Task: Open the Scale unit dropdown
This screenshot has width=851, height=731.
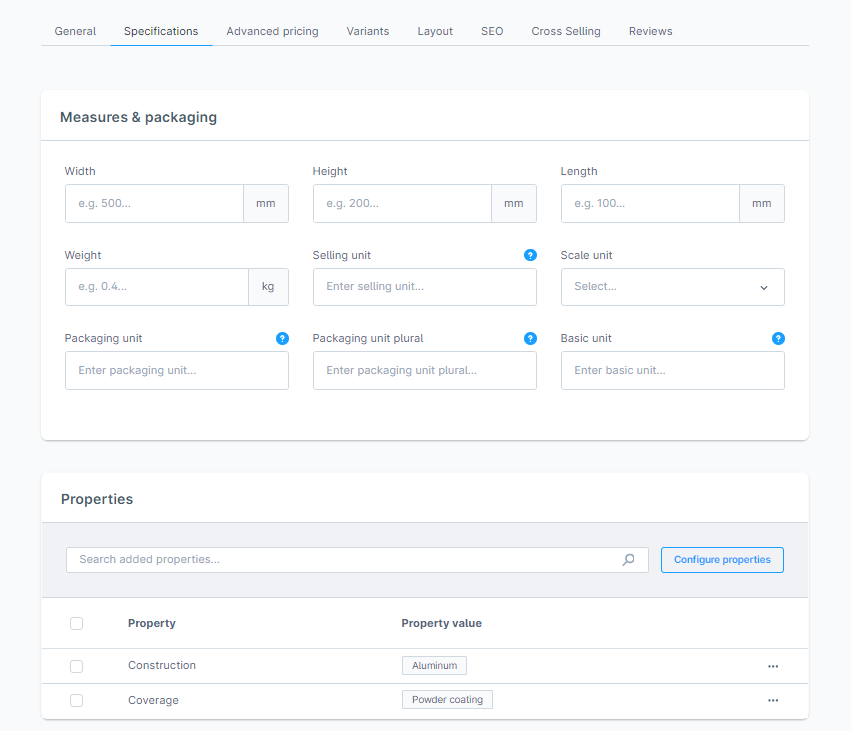Action: 672,287
